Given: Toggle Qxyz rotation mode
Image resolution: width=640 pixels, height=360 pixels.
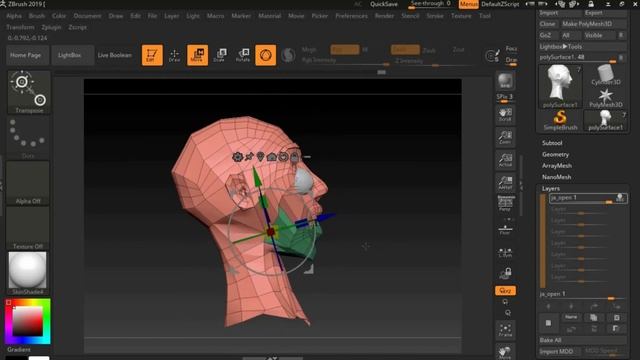Looking at the screenshot, I should pos(505,291).
